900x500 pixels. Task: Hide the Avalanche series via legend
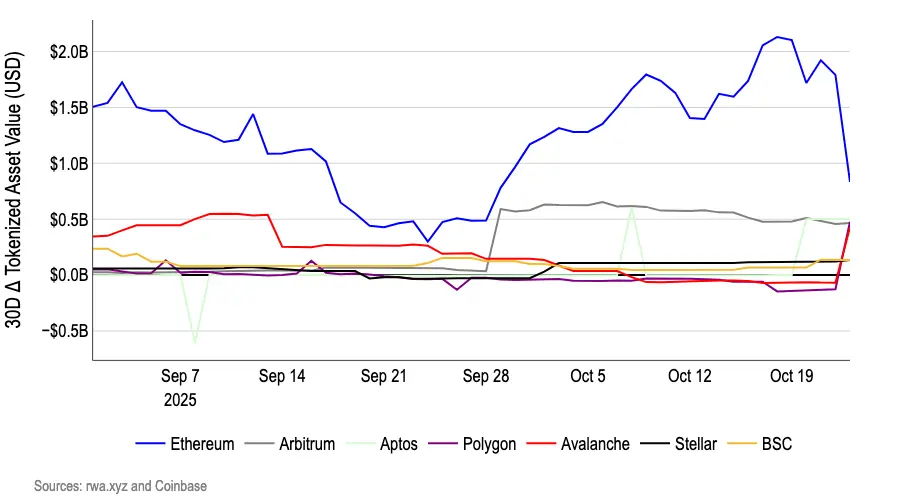click(578, 444)
